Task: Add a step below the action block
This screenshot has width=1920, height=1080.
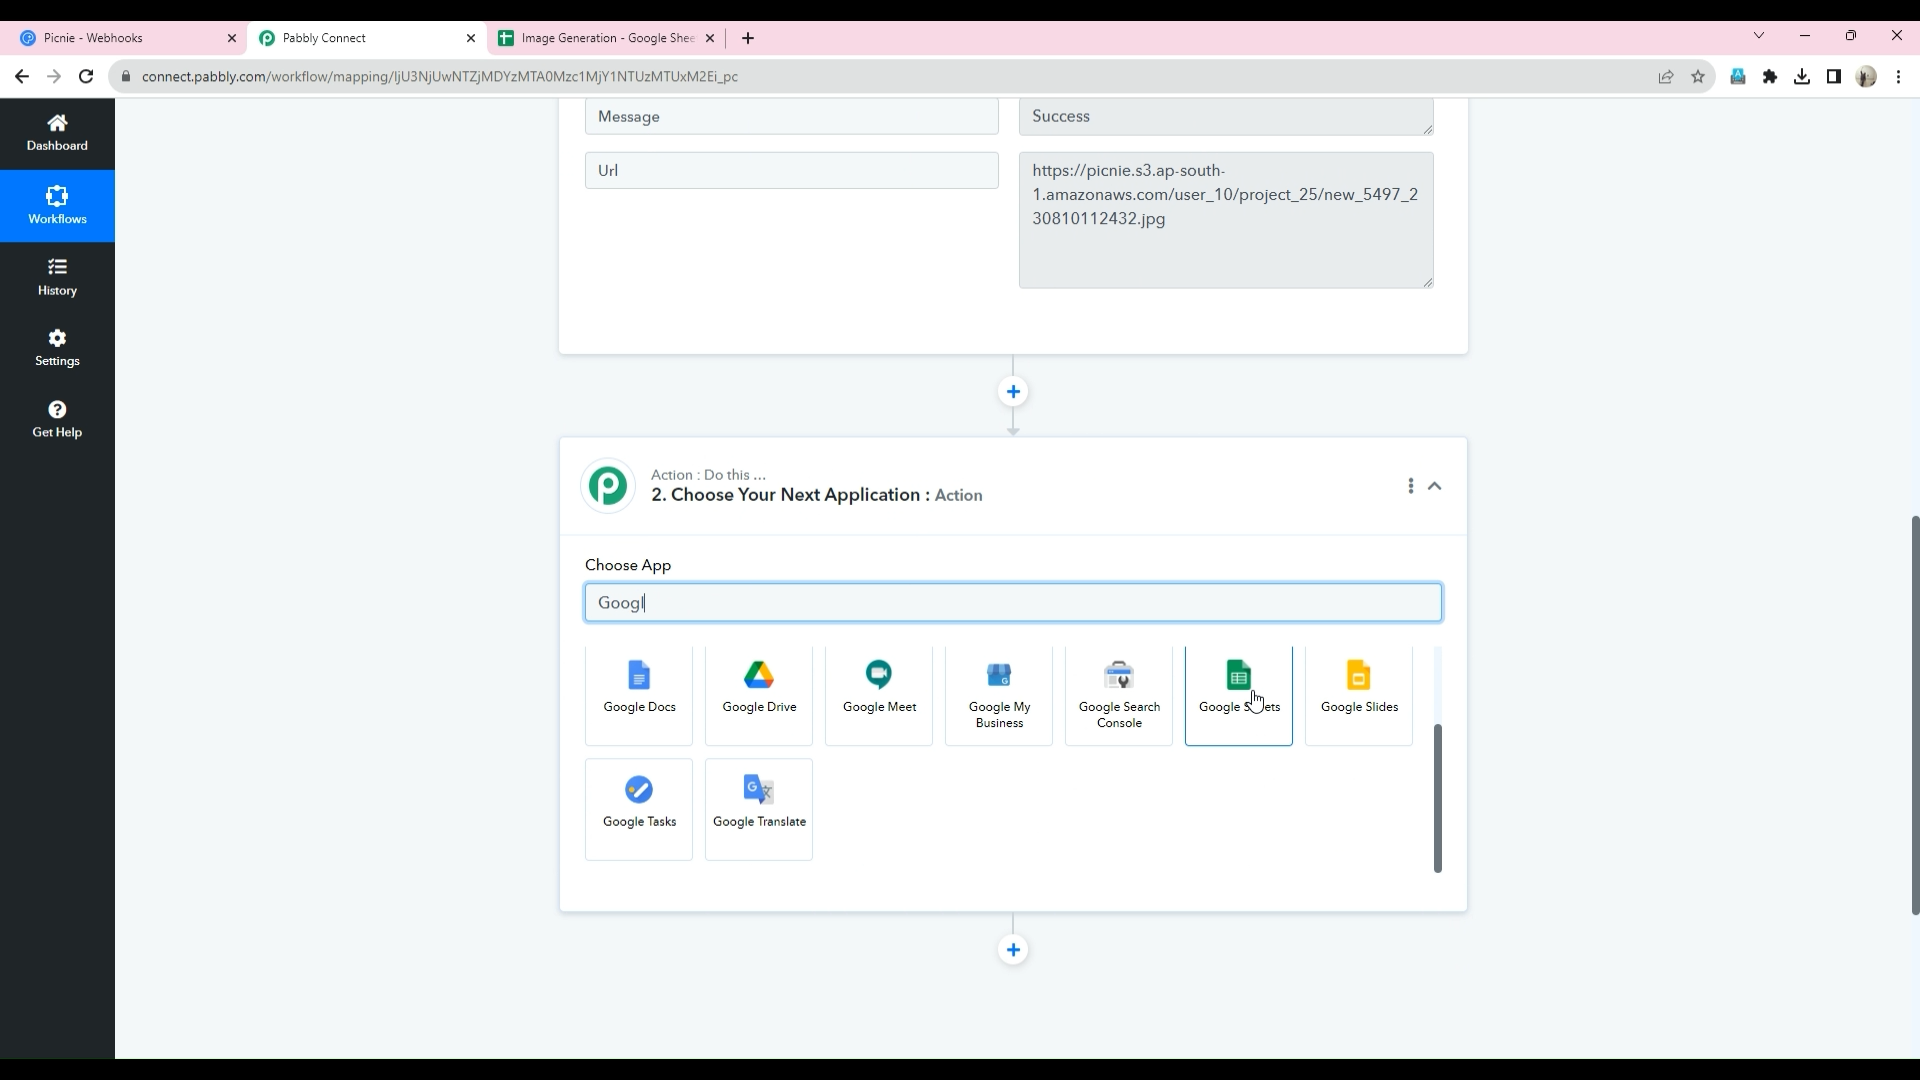Action: click(1013, 950)
